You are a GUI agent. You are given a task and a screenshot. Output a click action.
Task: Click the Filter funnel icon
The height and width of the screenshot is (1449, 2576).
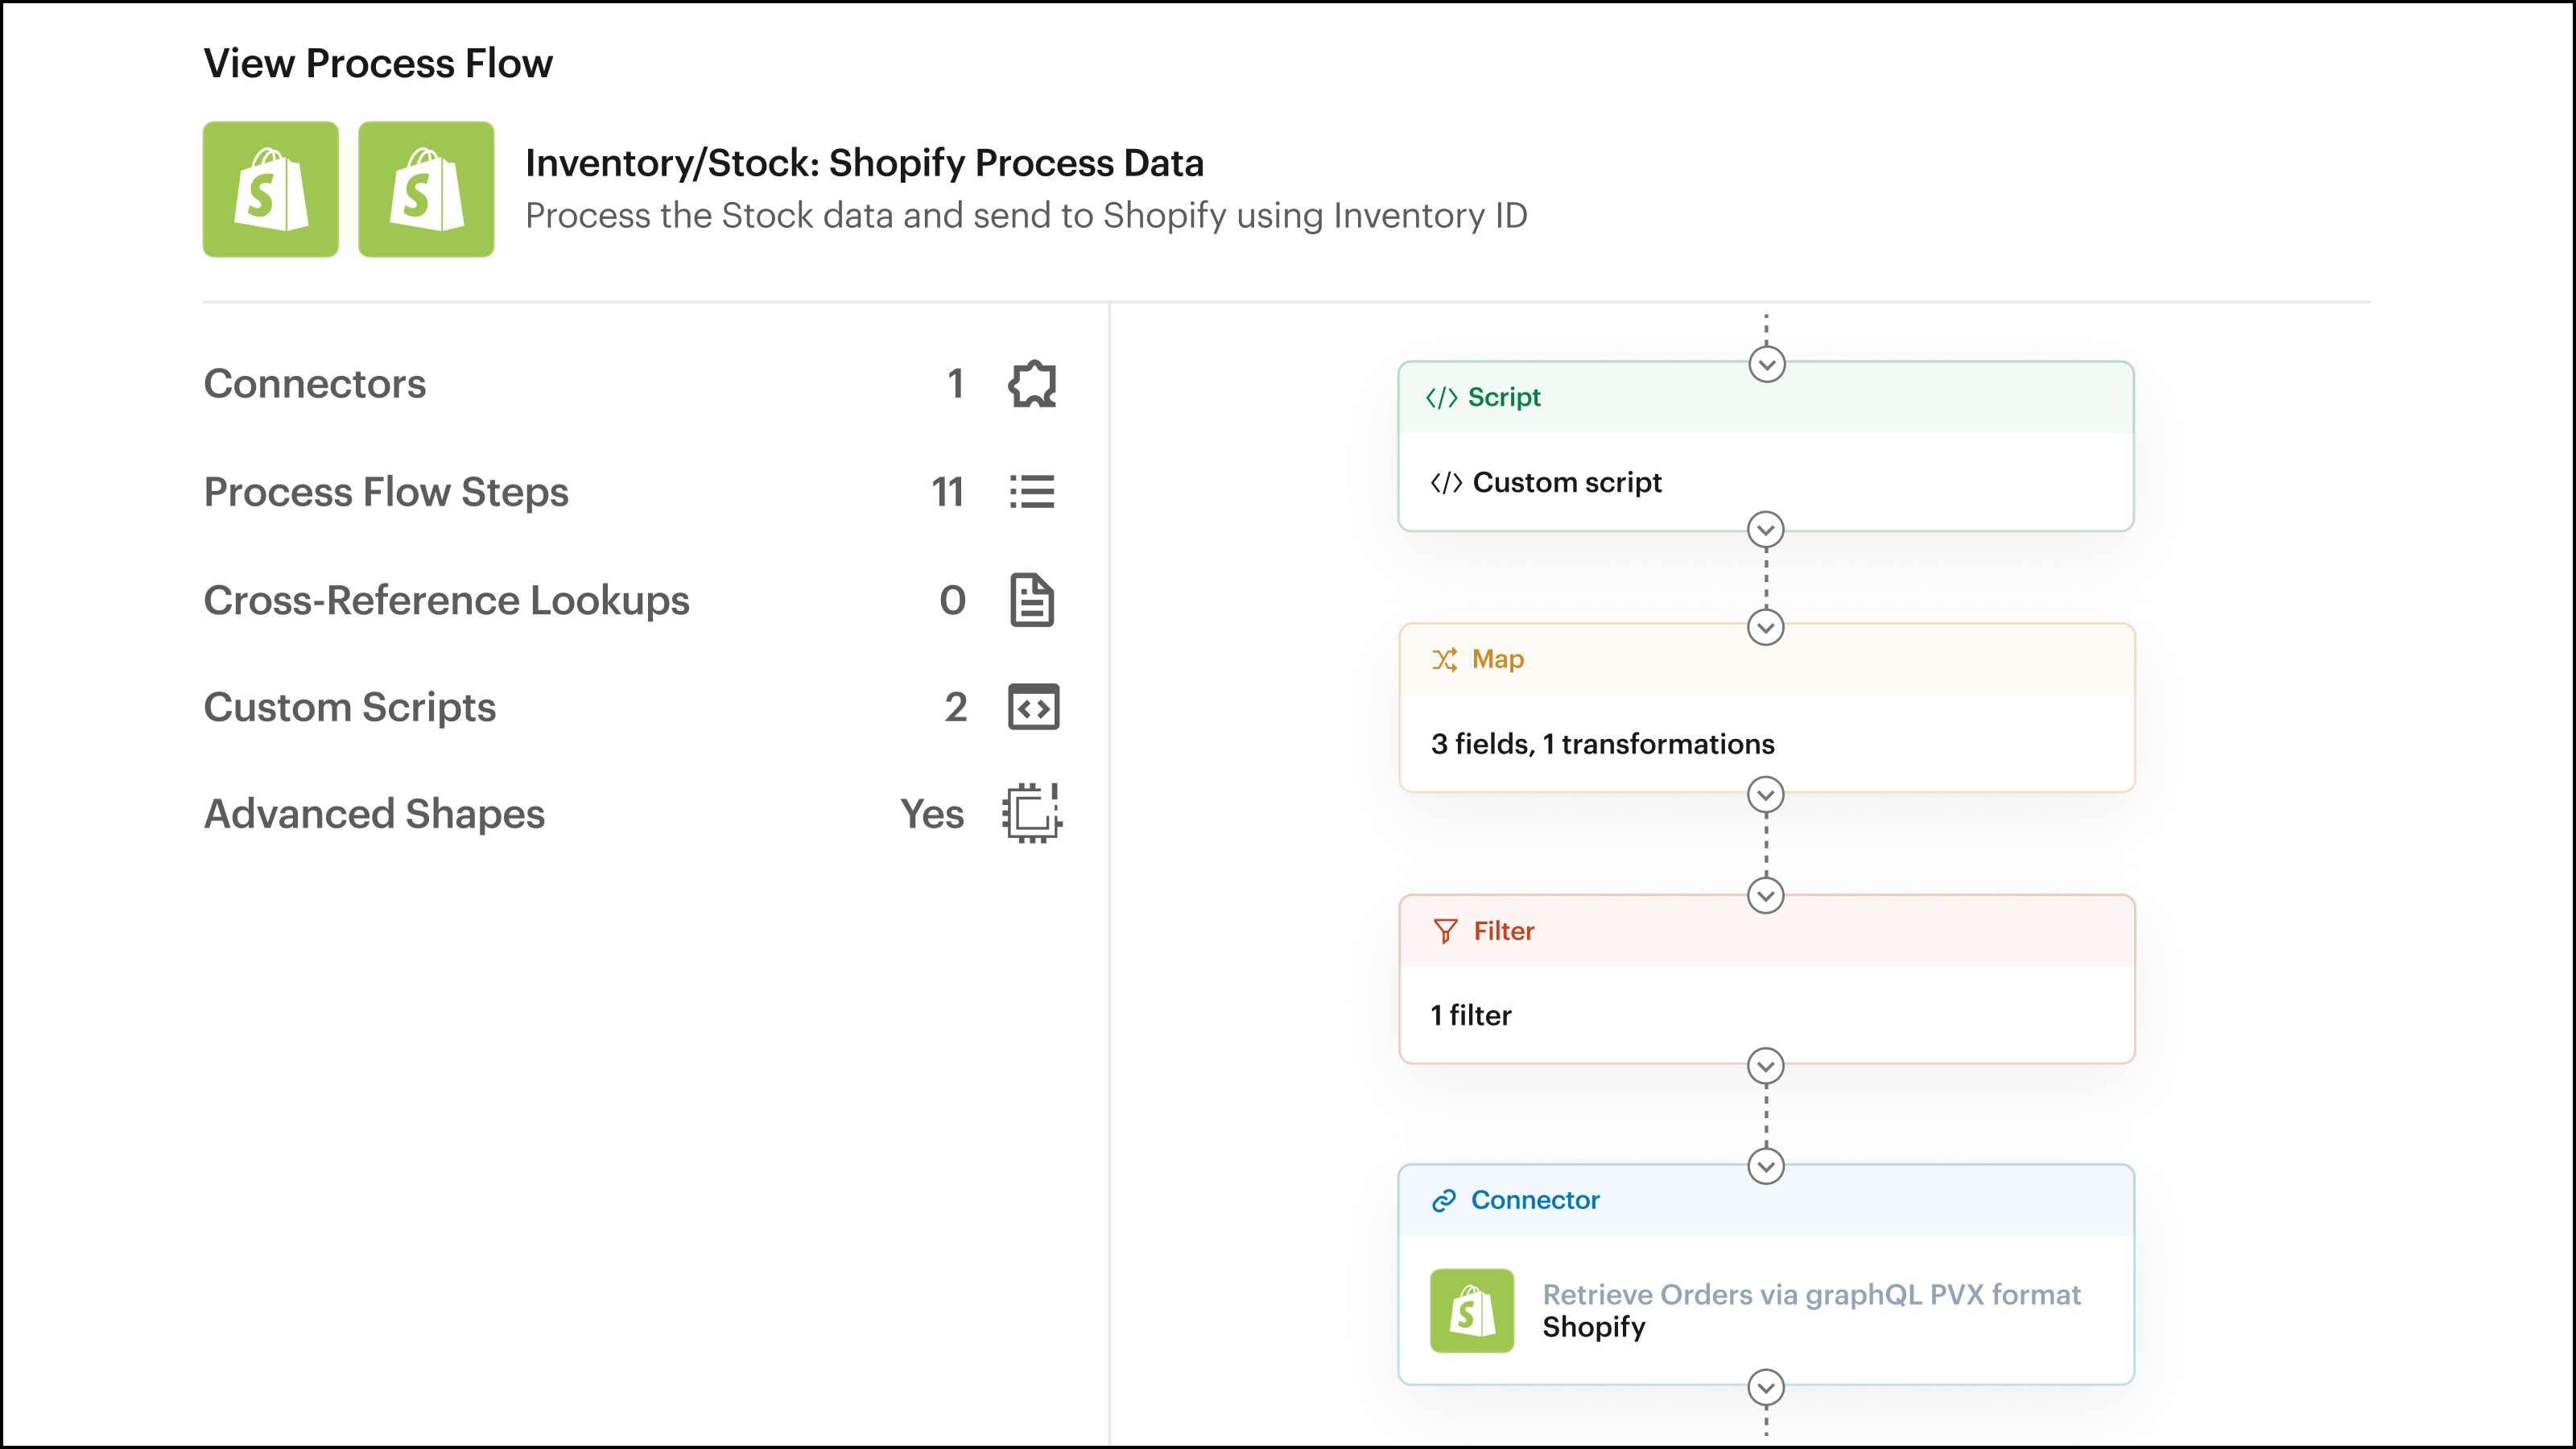[1445, 931]
